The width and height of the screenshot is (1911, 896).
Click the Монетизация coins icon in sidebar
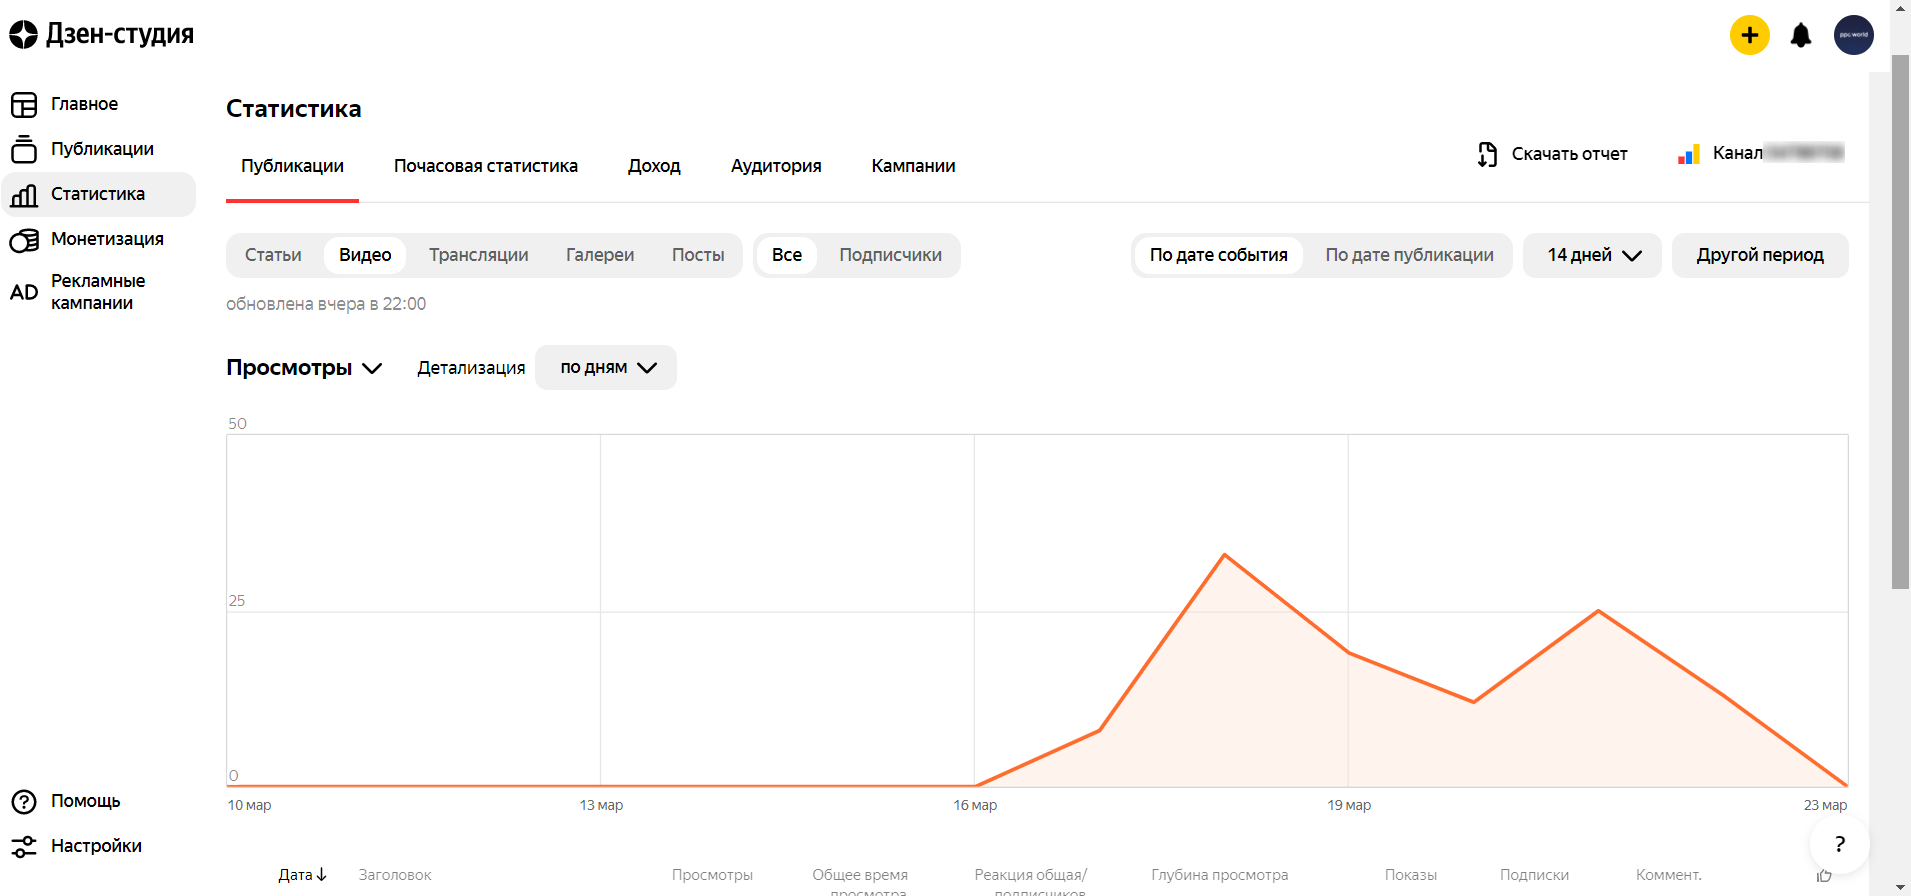[24, 240]
